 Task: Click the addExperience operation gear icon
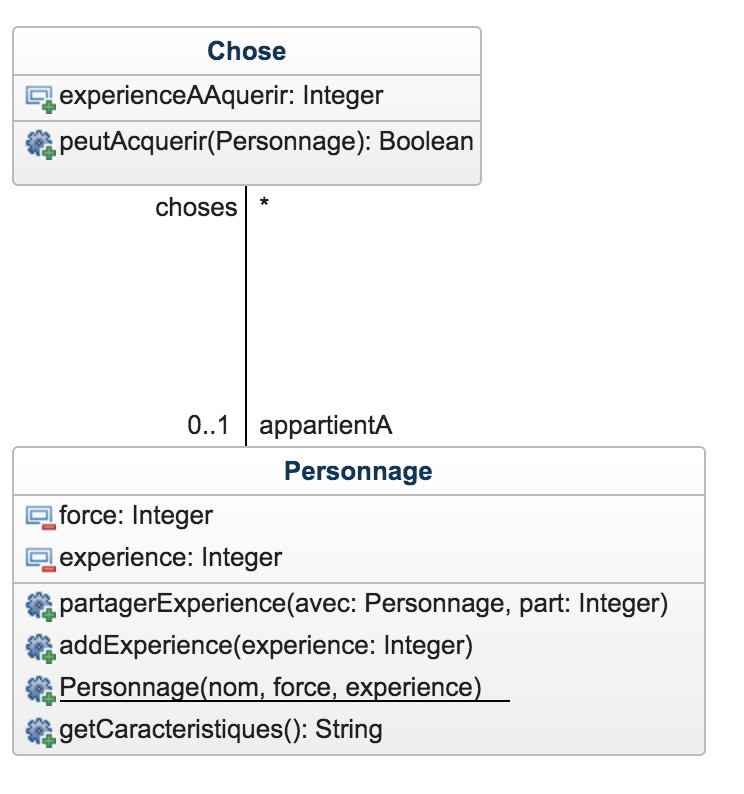pyautogui.click(x=39, y=647)
